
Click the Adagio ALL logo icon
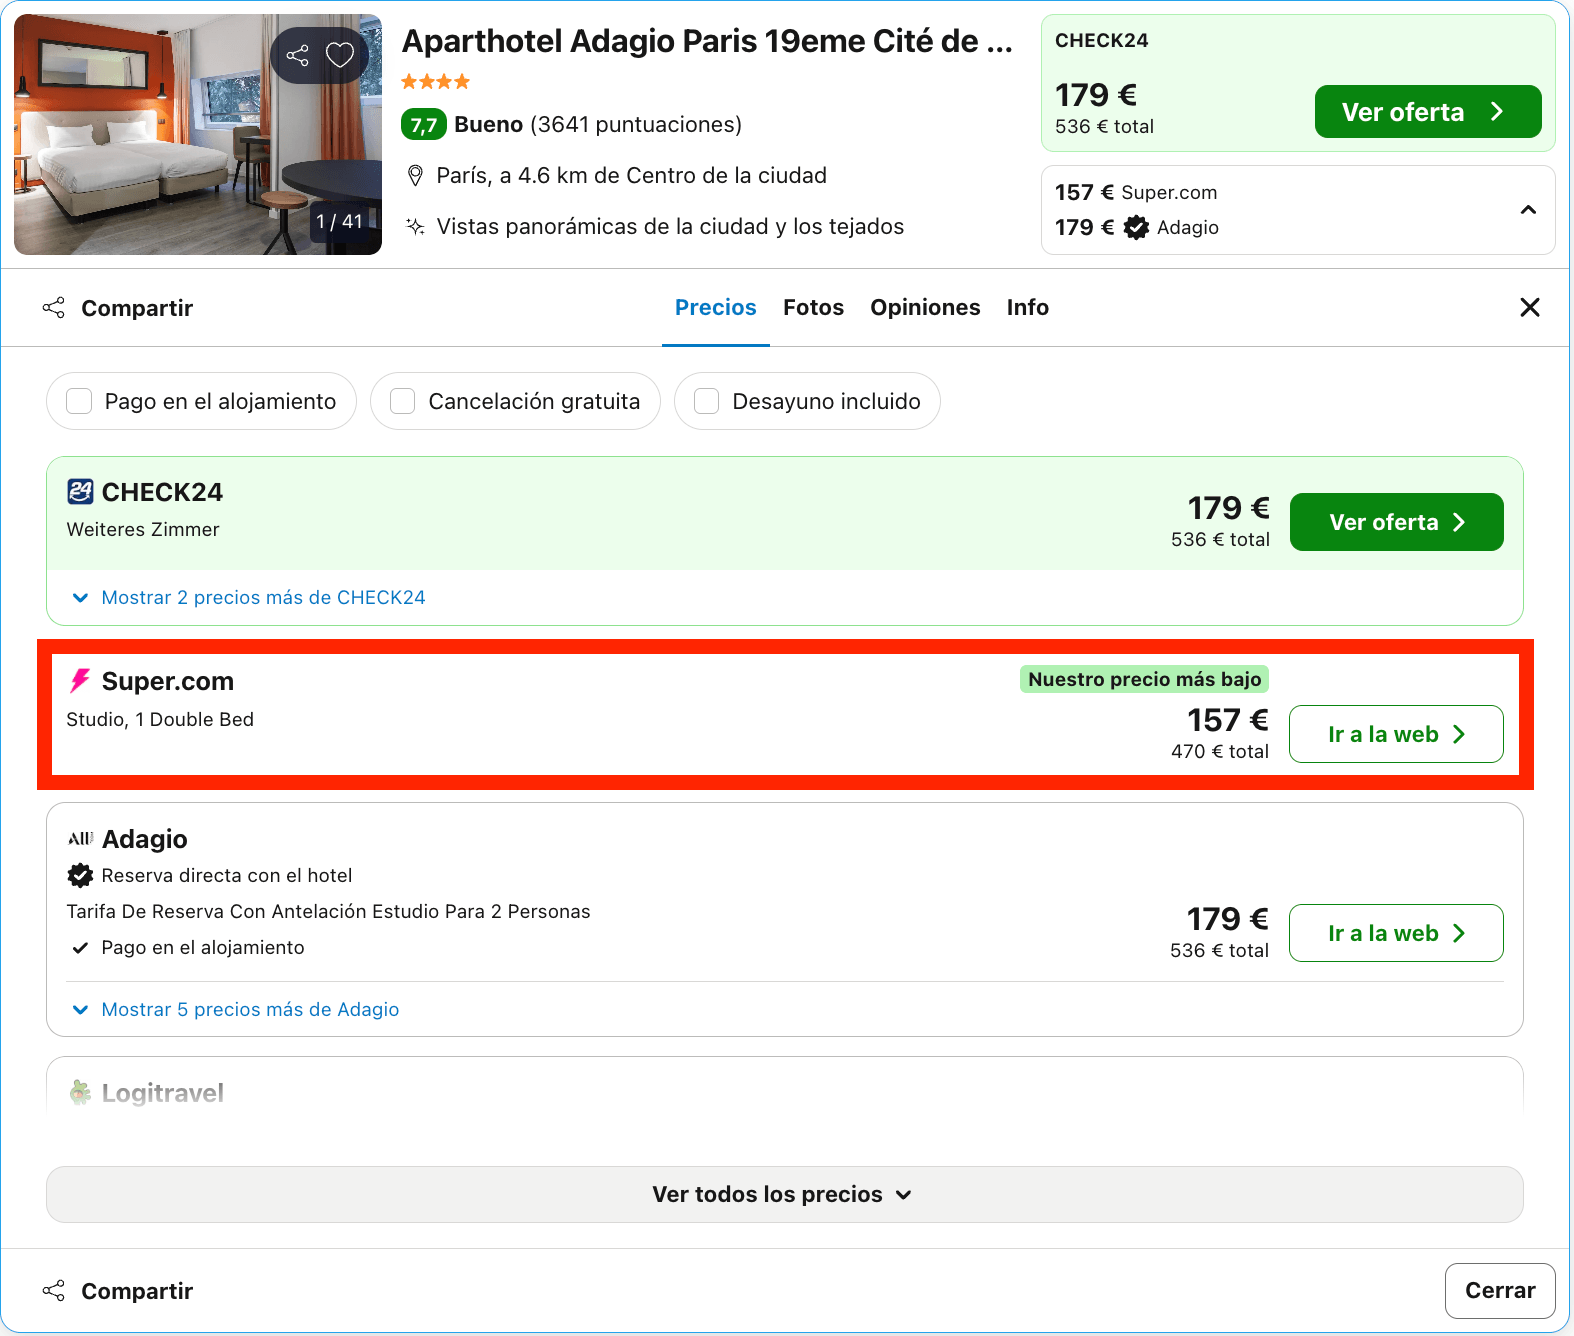(80, 838)
